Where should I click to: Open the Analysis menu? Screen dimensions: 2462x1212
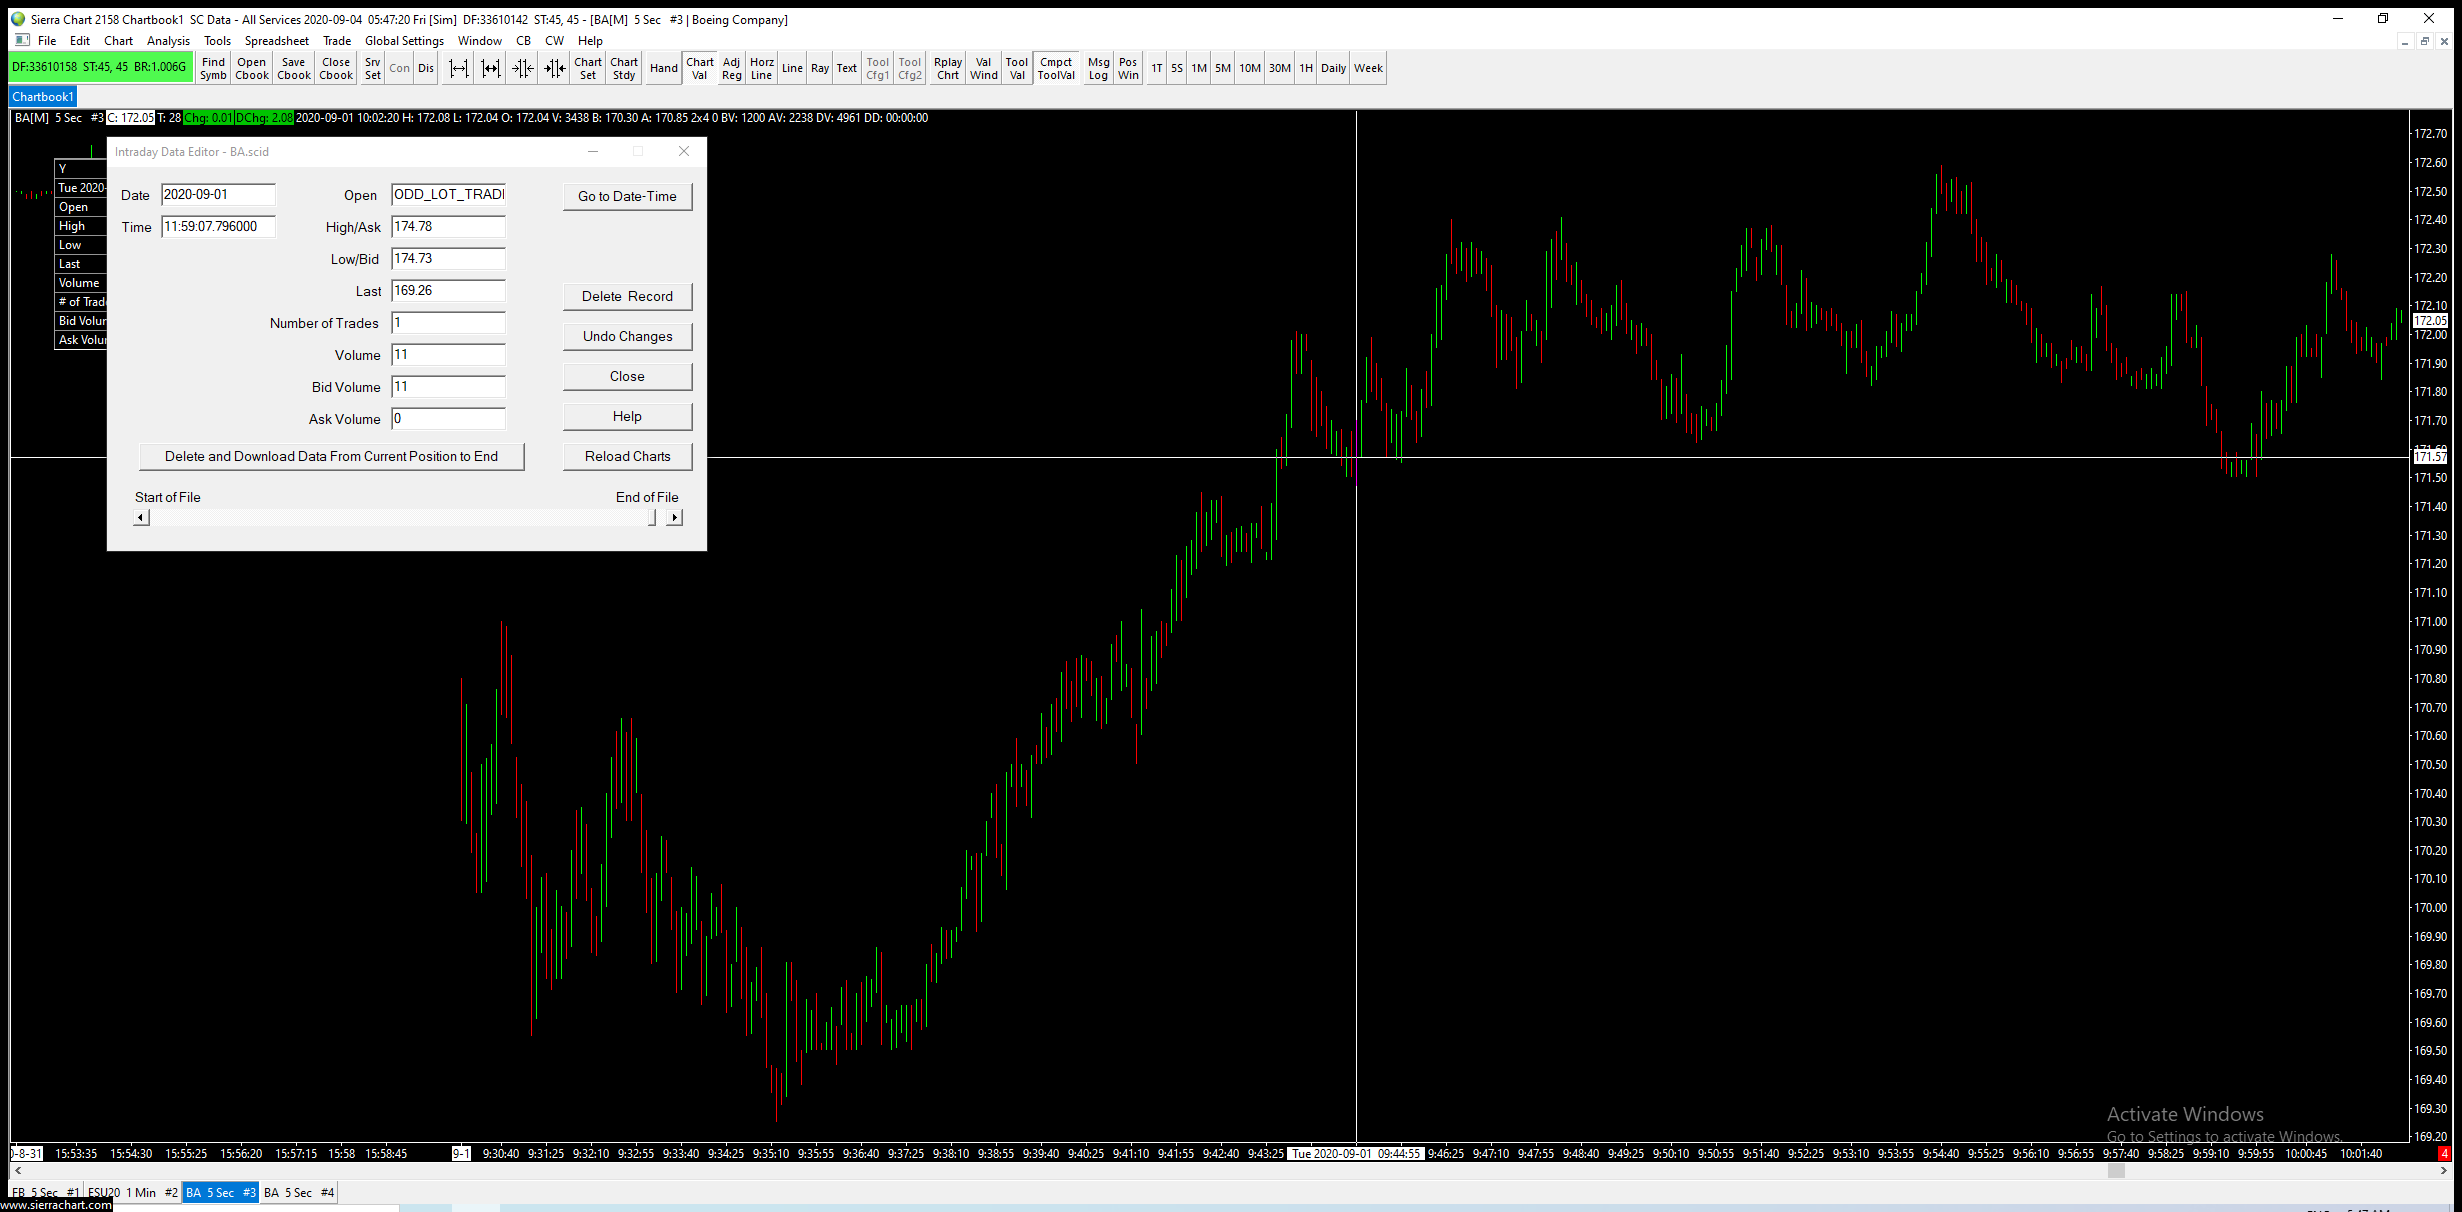tap(168, 41)
